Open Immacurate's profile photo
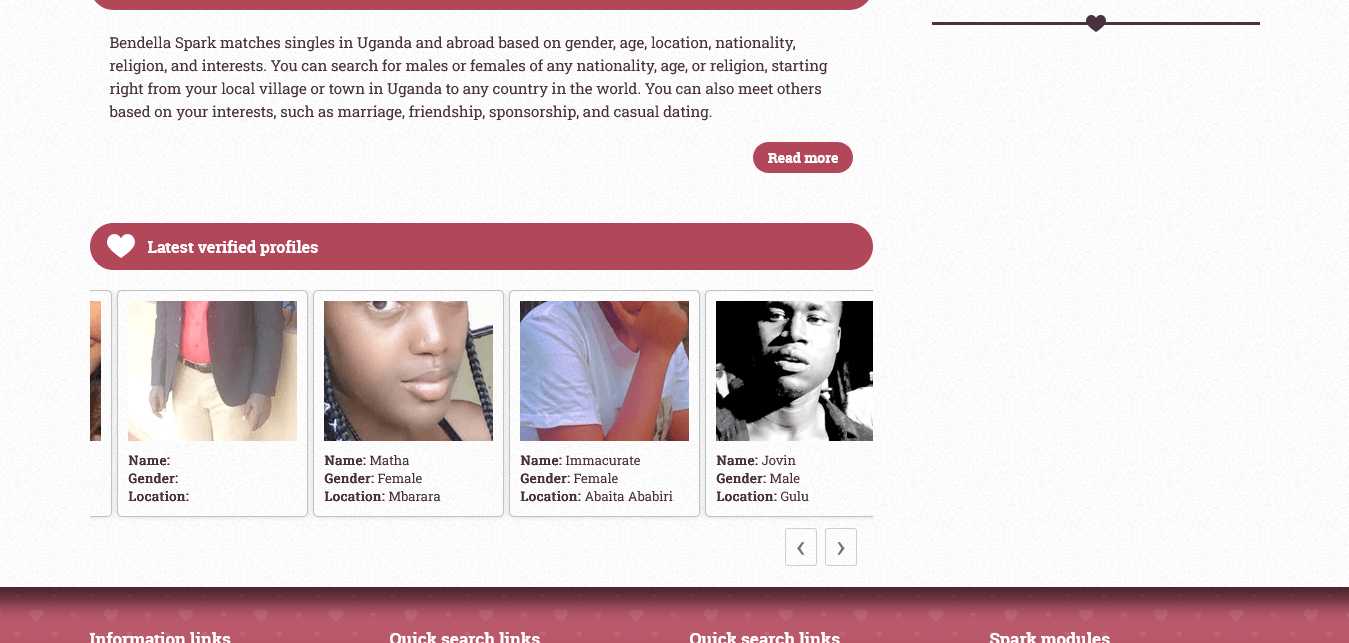Viewport: 1349px width, 643px height. point(604,371)
